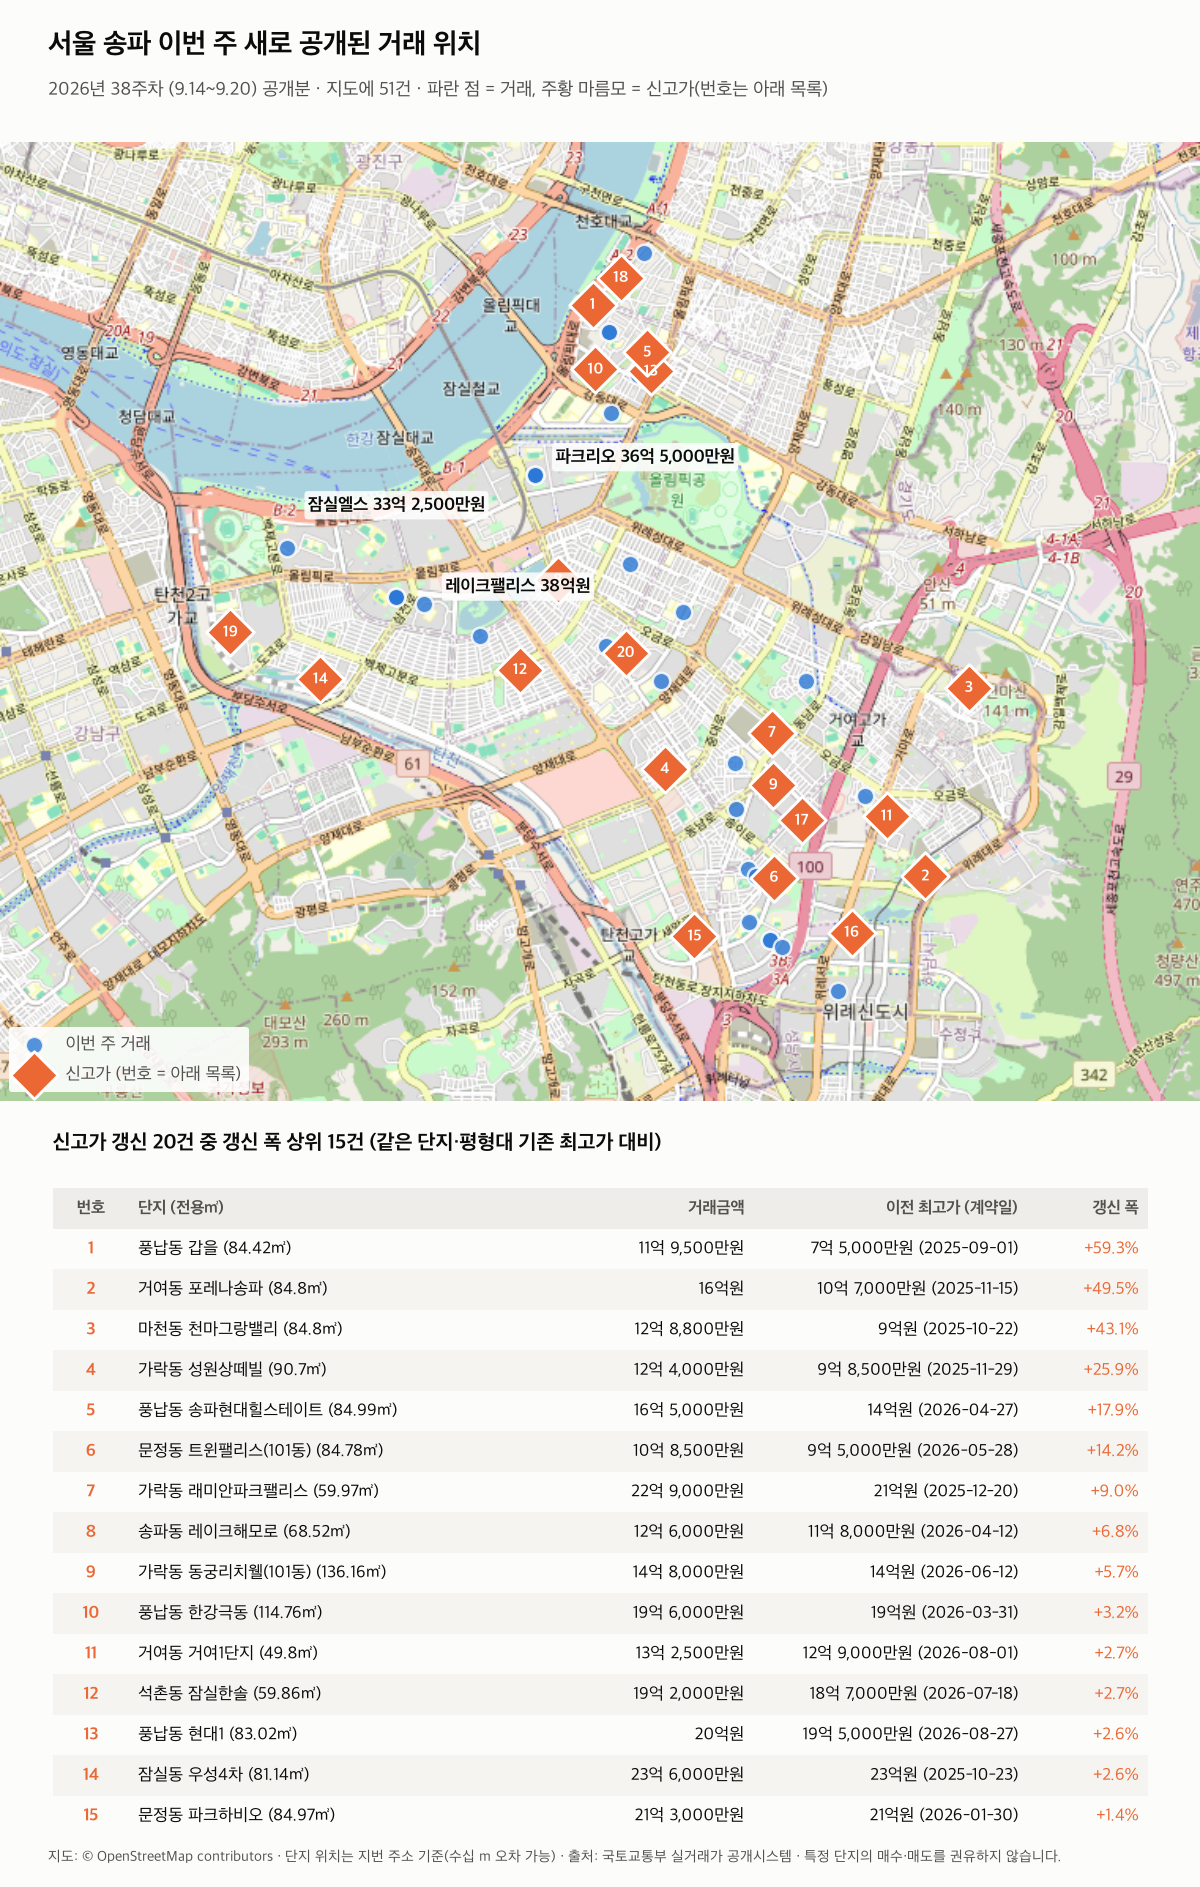Select orange diamond map marker 11
The height and width of the screenshot is (1887, 1200).
point(886,815)
